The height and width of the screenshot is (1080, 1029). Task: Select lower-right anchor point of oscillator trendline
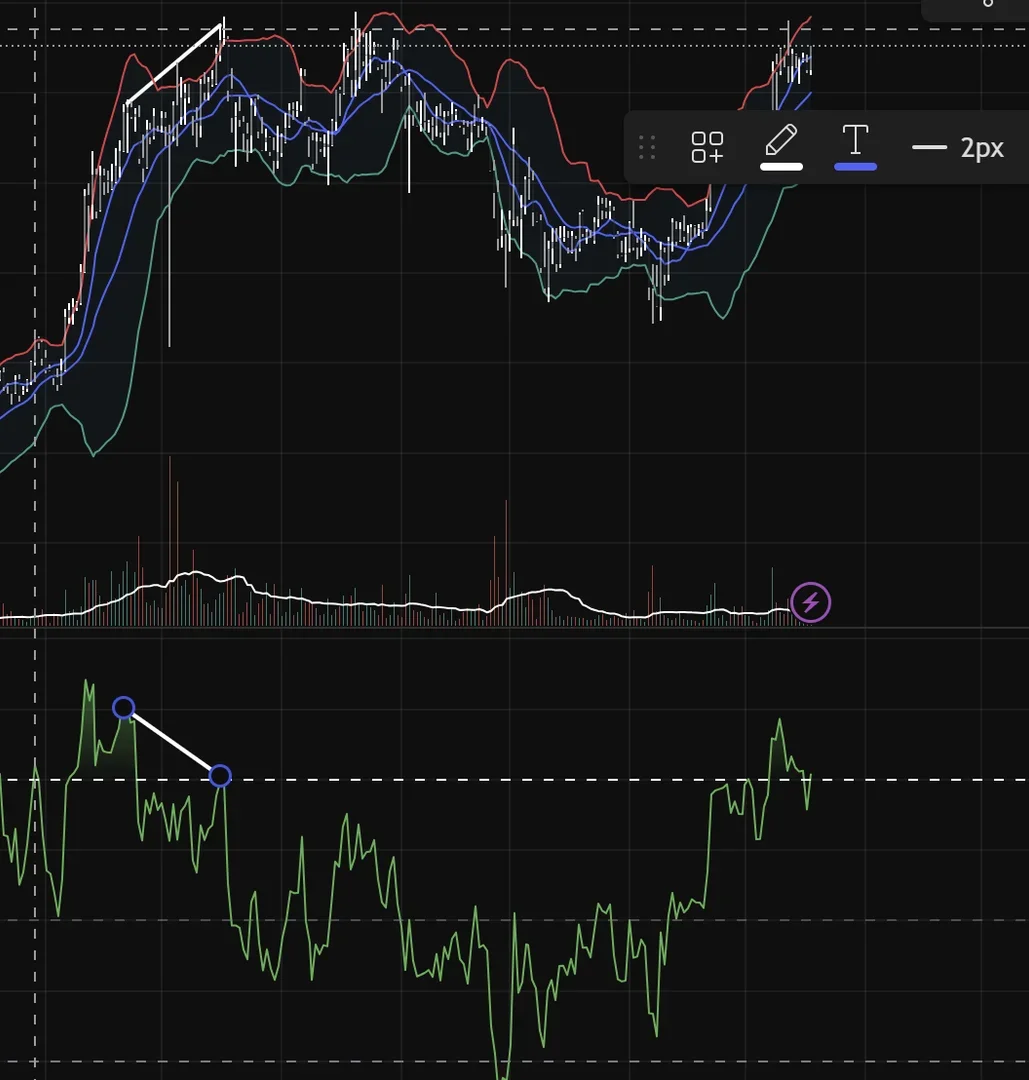(220, 776)
